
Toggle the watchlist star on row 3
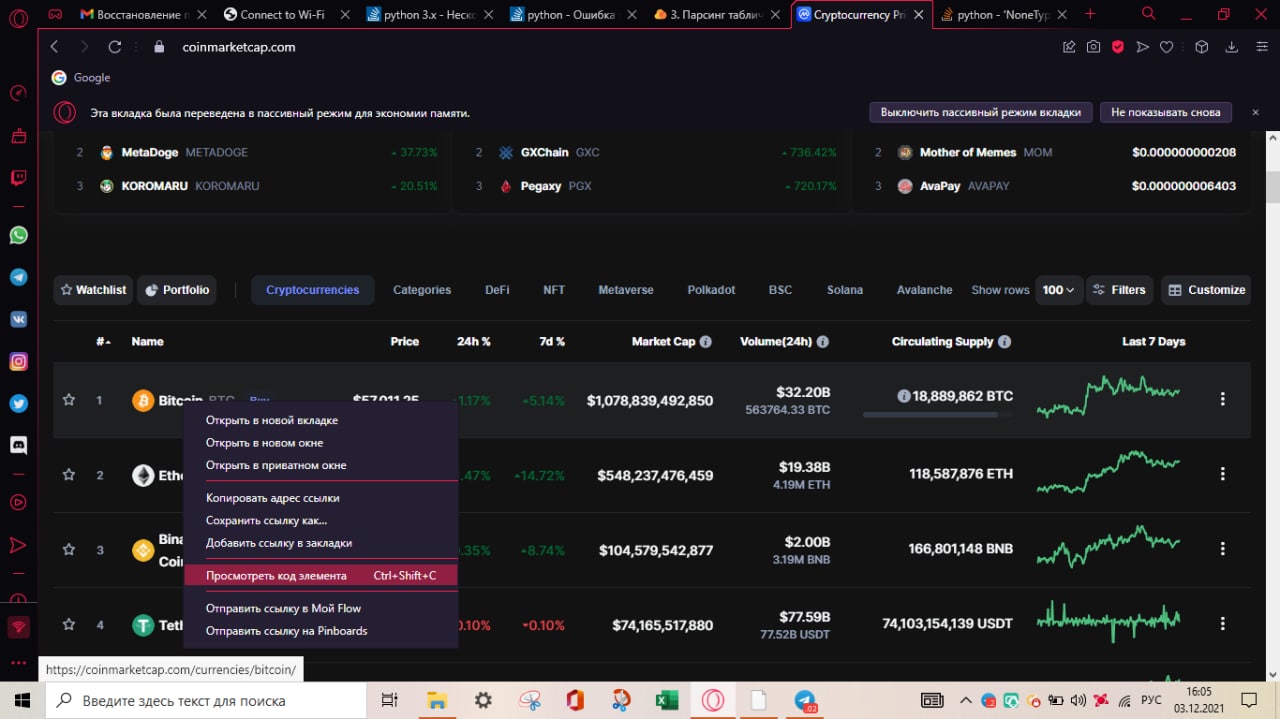69,549
